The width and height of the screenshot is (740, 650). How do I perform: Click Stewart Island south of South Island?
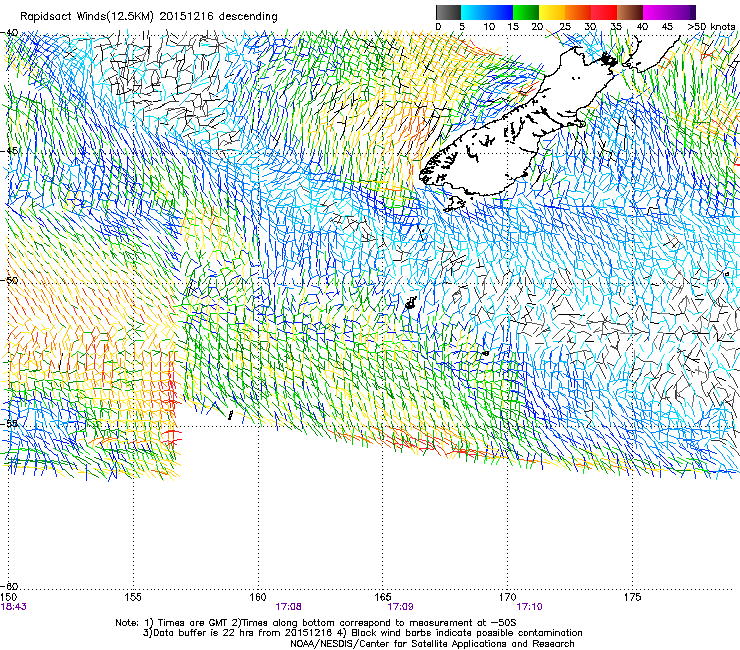[454, 204]
